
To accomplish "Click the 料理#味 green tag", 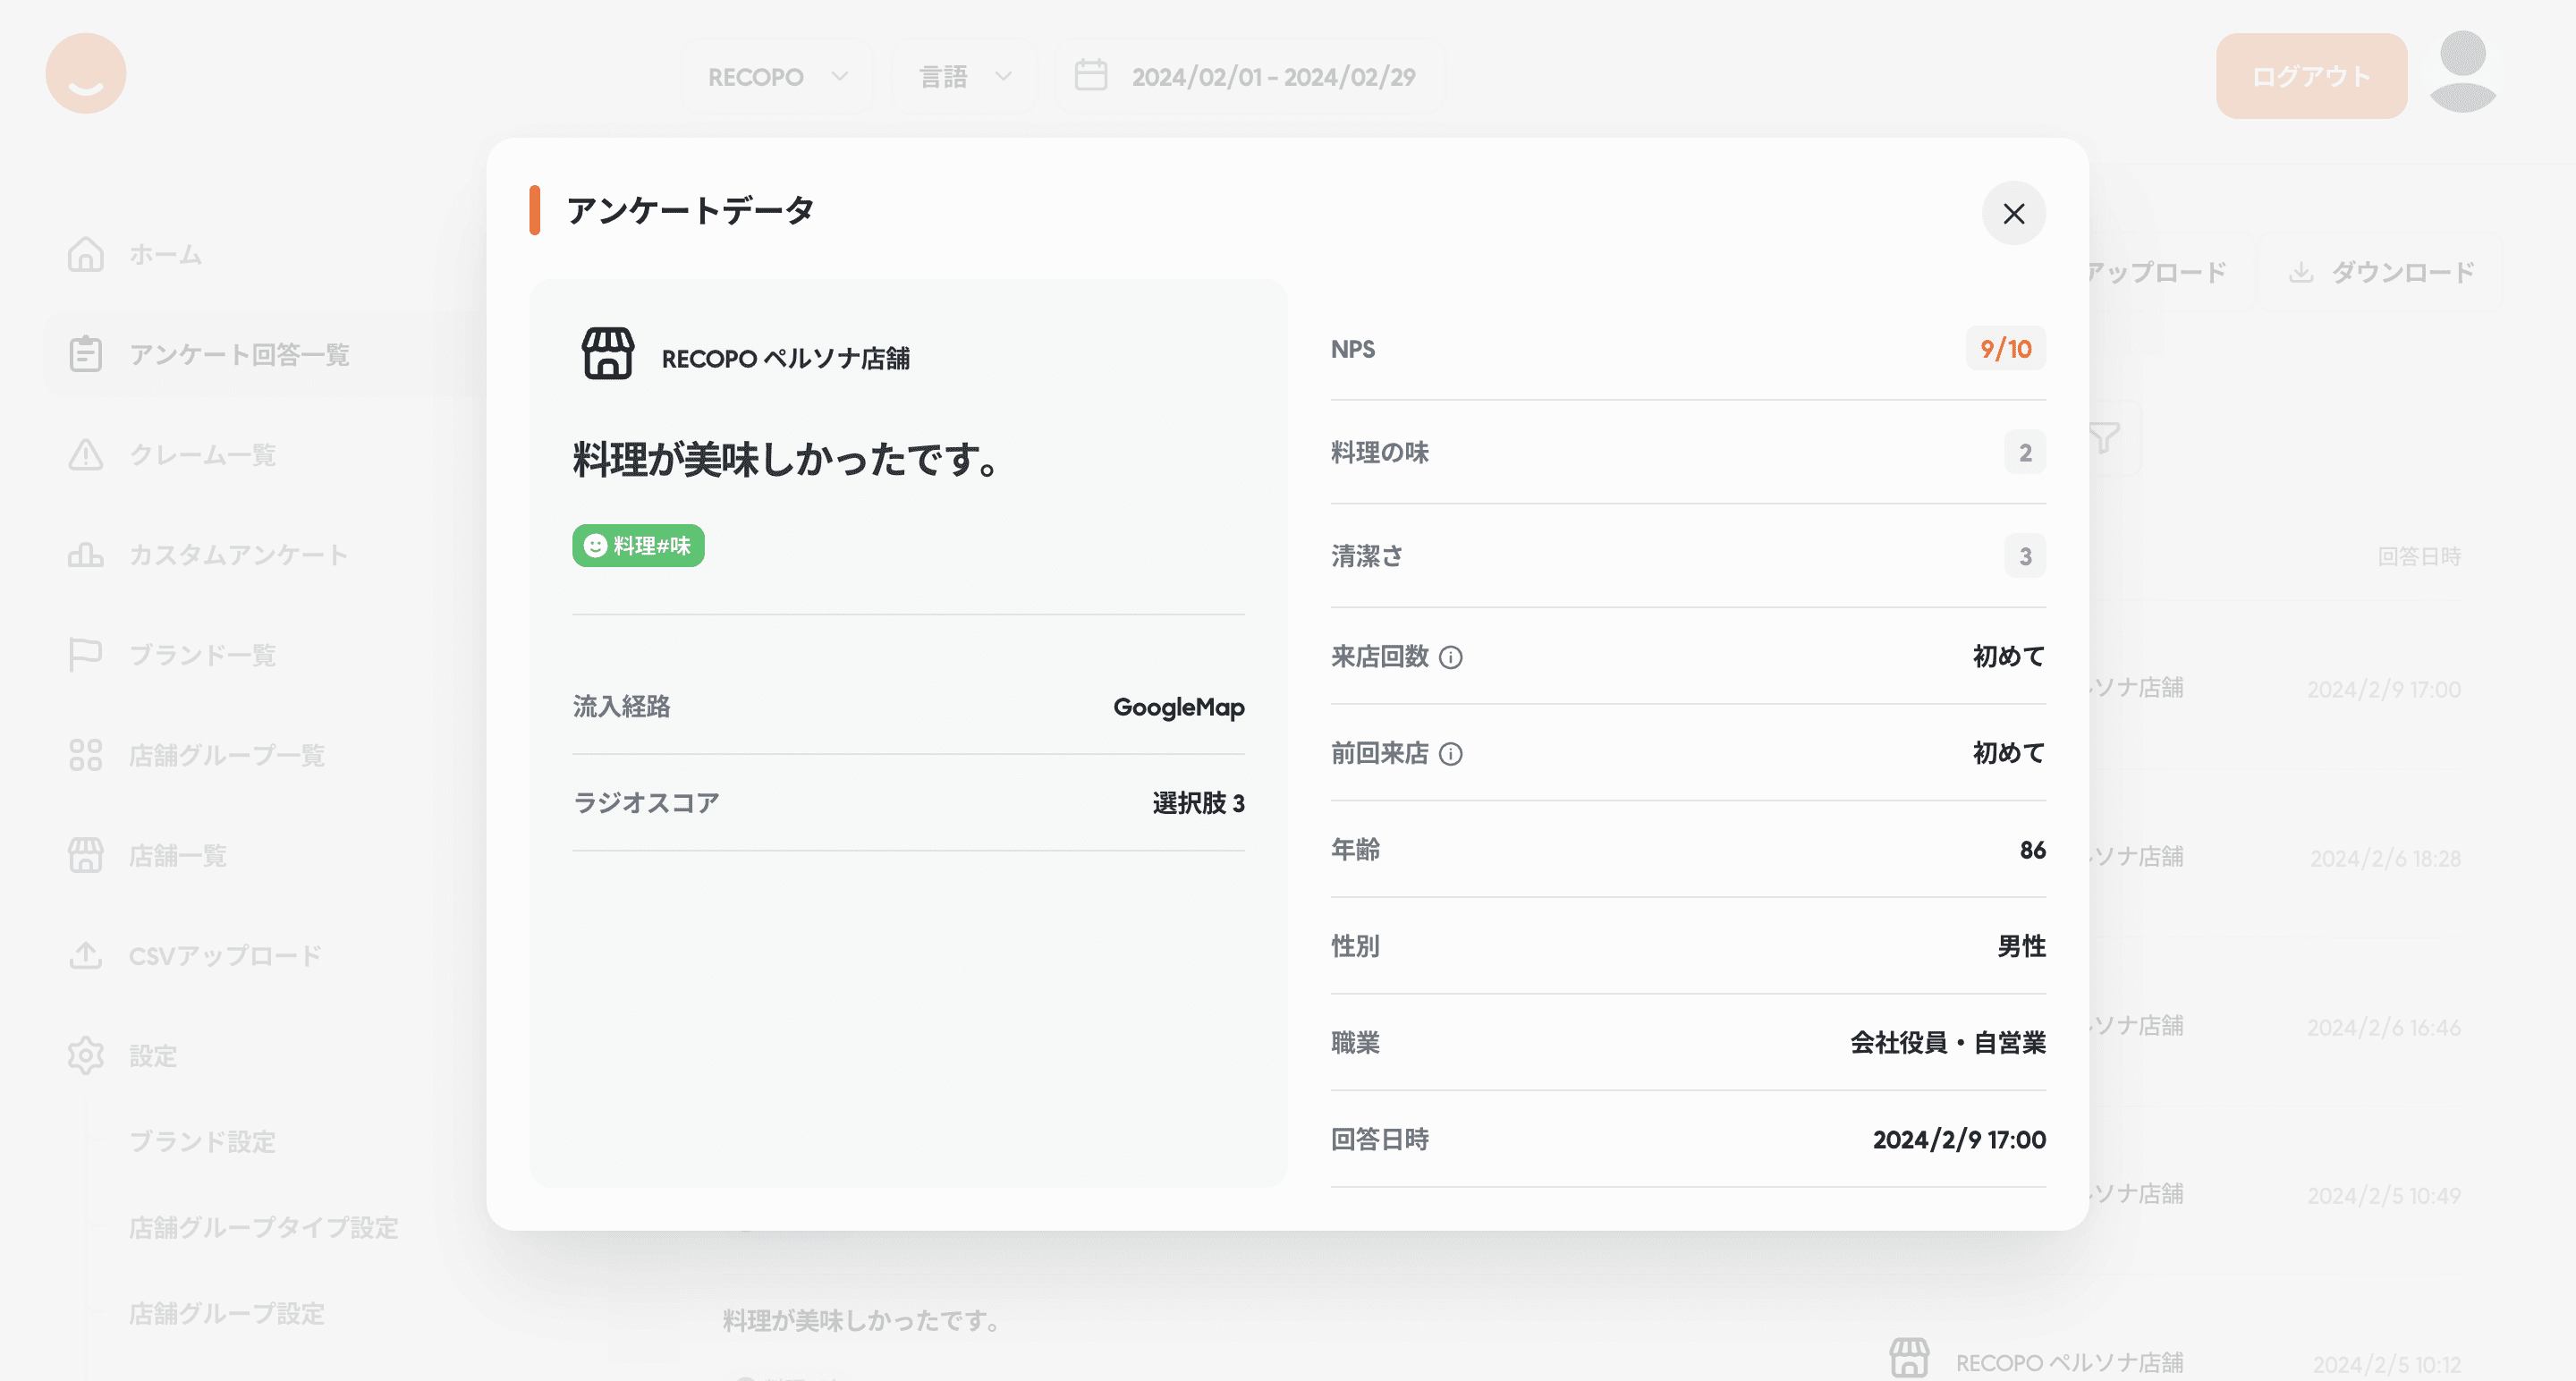I will [638, 545].
